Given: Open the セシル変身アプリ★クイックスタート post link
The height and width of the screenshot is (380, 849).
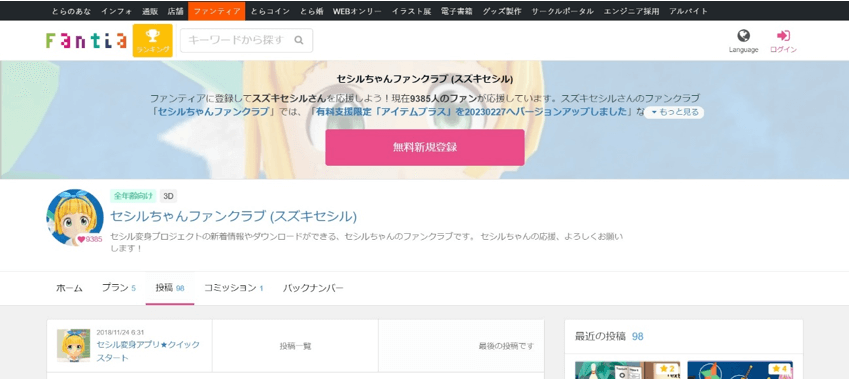Looking at the screenshot, I should tap(148, 351).
